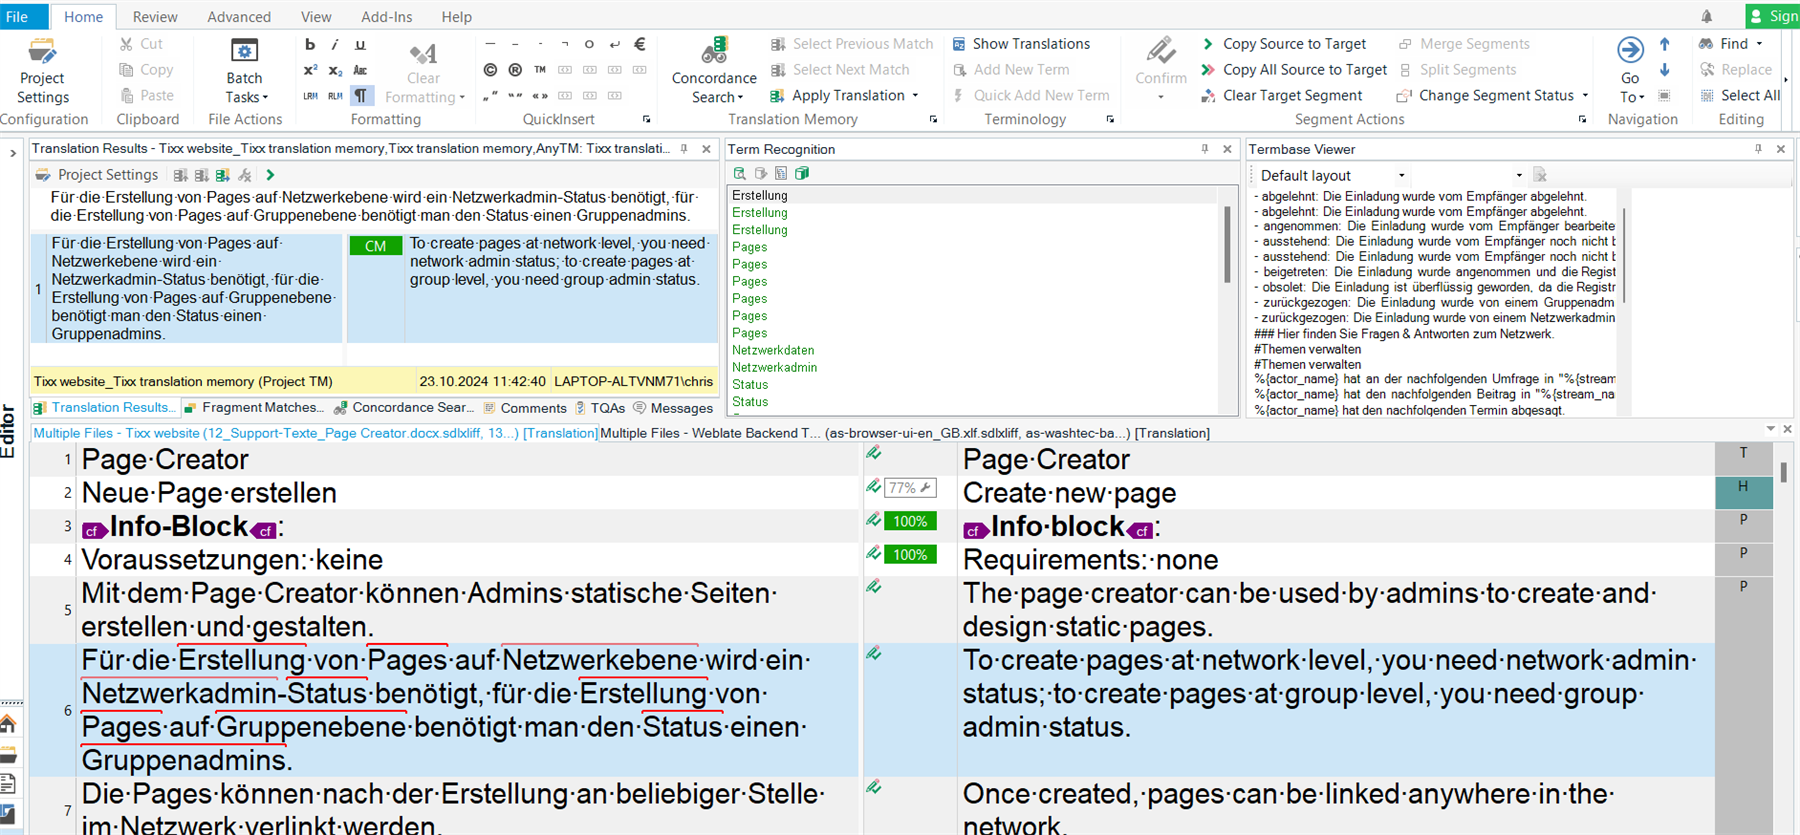Insert the TM trademark symbol
The height and width of the screenshot is (835, 1800).
(540, 70)
